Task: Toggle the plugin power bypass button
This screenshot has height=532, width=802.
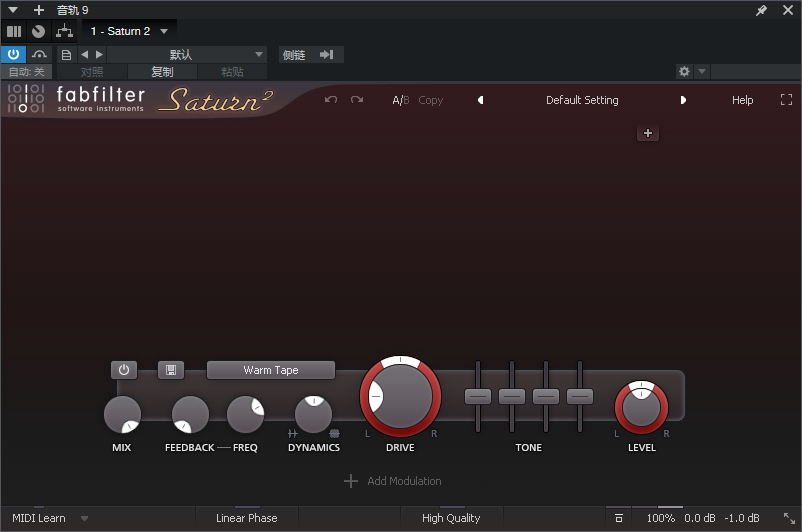Action: [13, 54]
